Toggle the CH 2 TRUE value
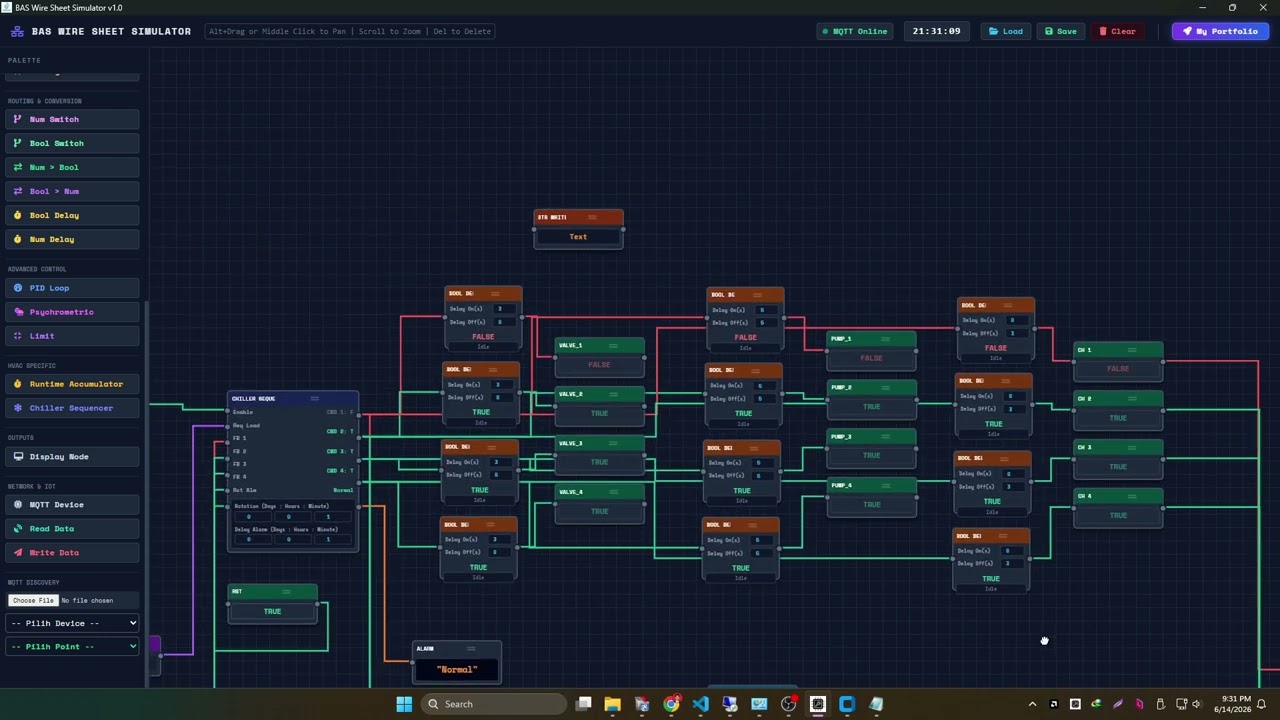 [1118, 418]
